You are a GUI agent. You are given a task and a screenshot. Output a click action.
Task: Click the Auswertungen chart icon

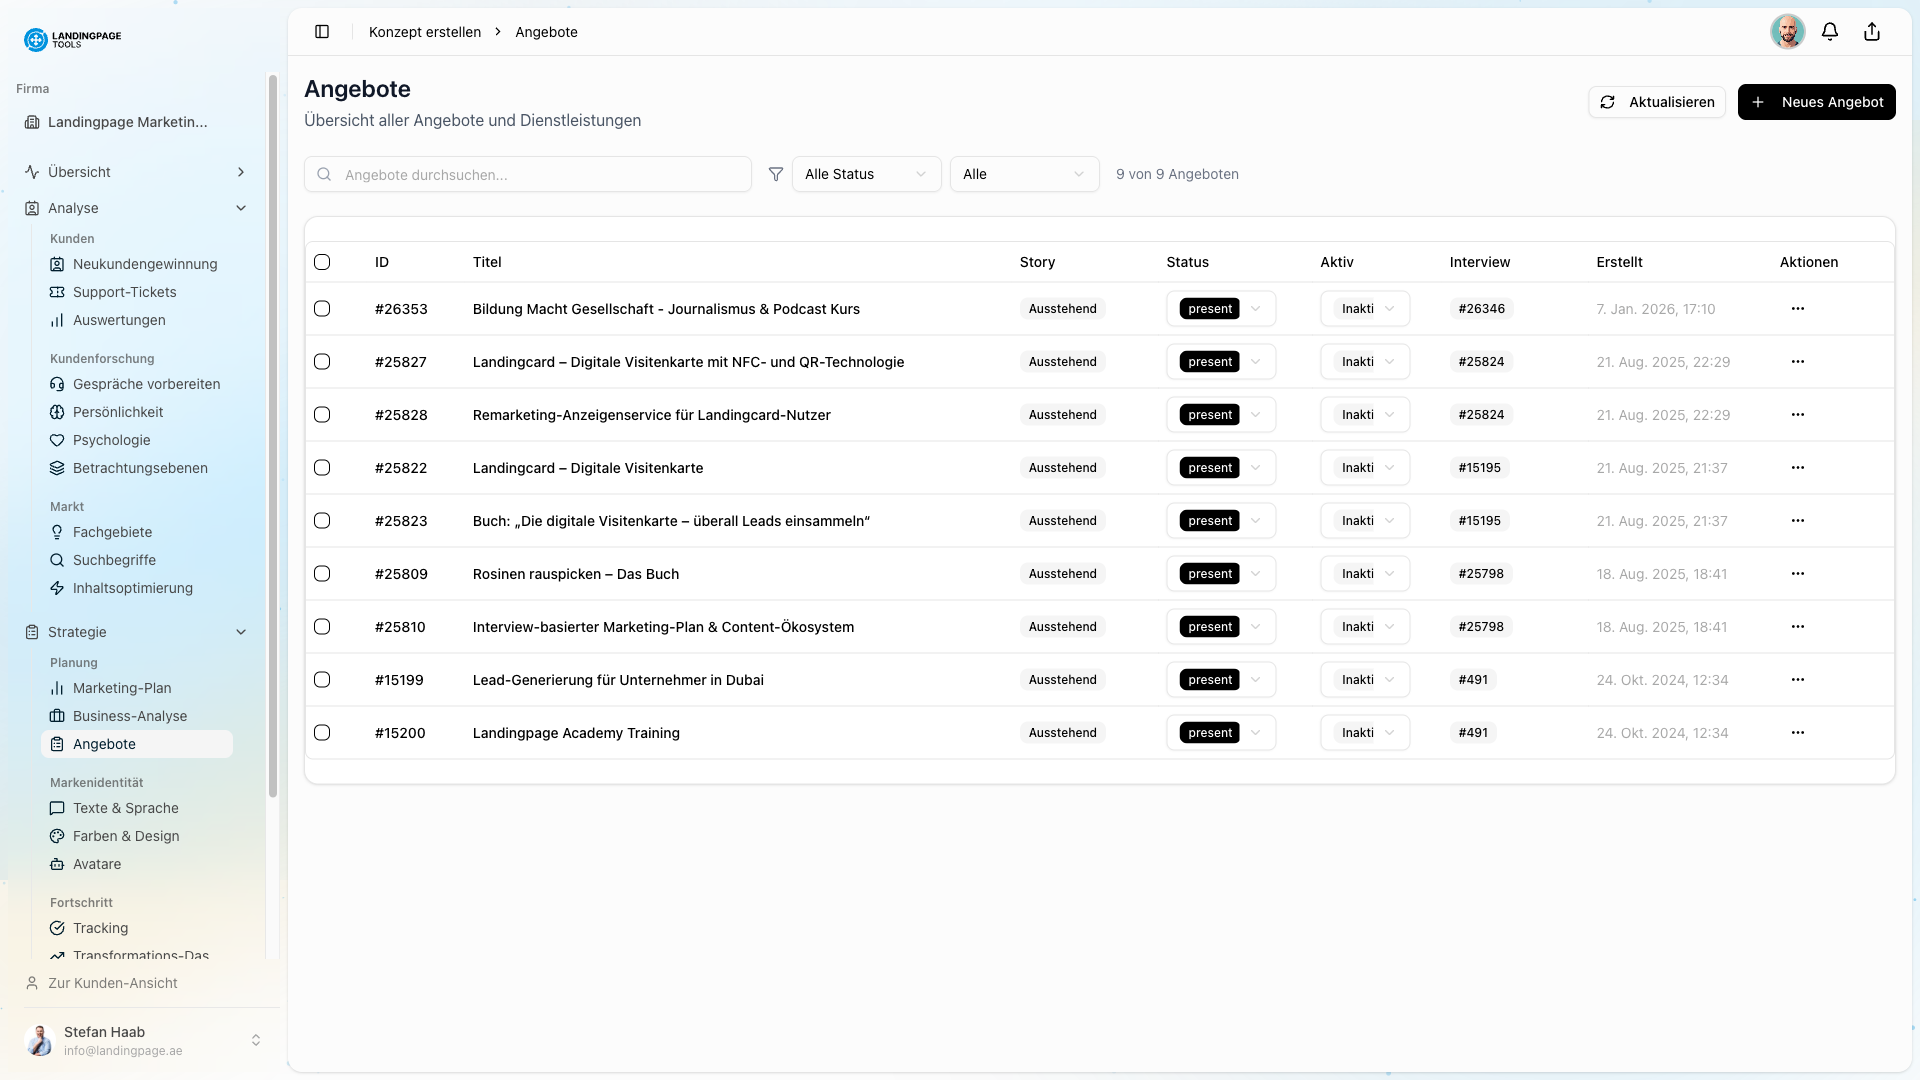[x=58, y=320]
